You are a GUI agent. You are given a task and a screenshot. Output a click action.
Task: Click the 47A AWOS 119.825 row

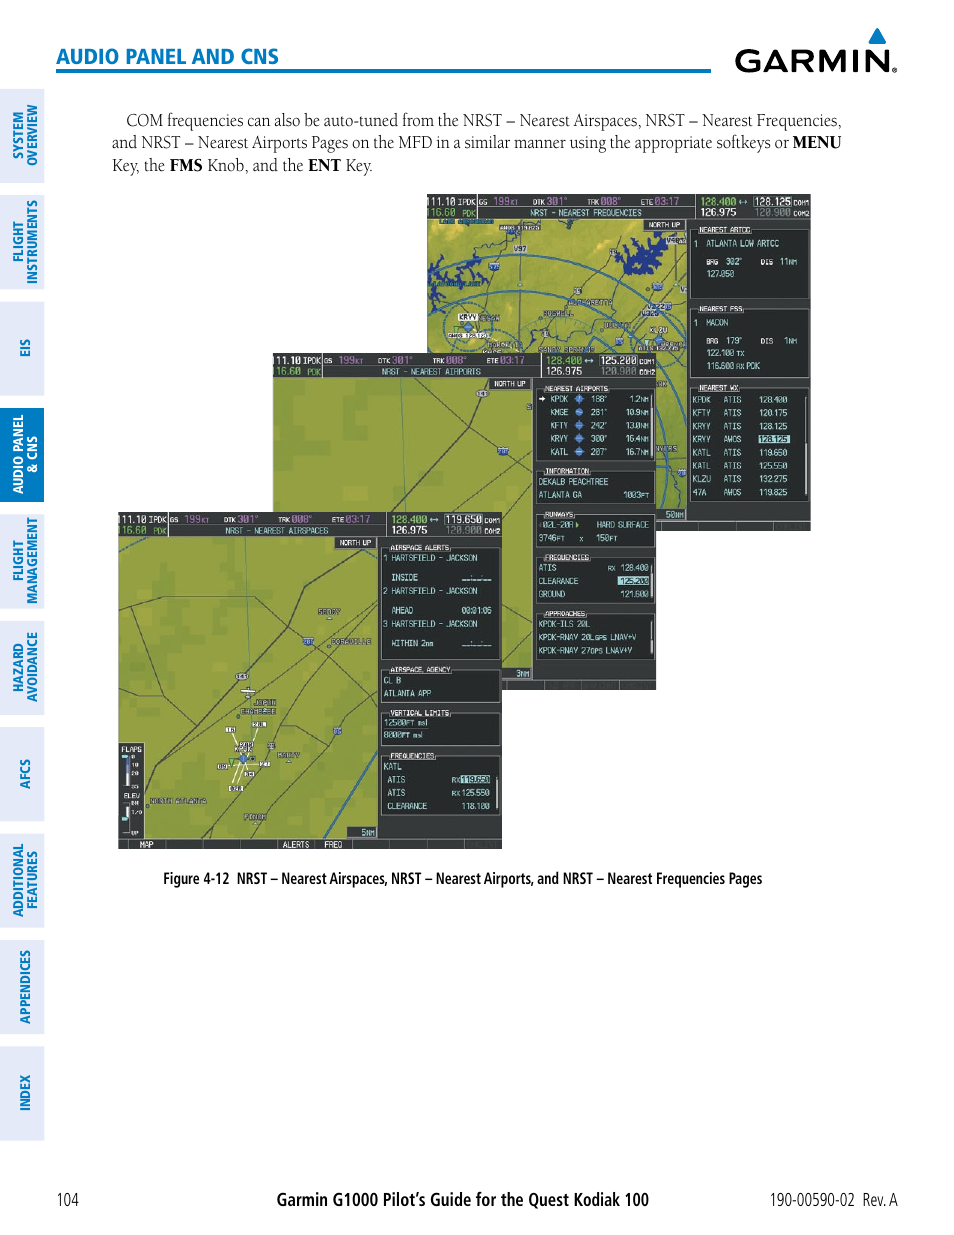[740, 492]
